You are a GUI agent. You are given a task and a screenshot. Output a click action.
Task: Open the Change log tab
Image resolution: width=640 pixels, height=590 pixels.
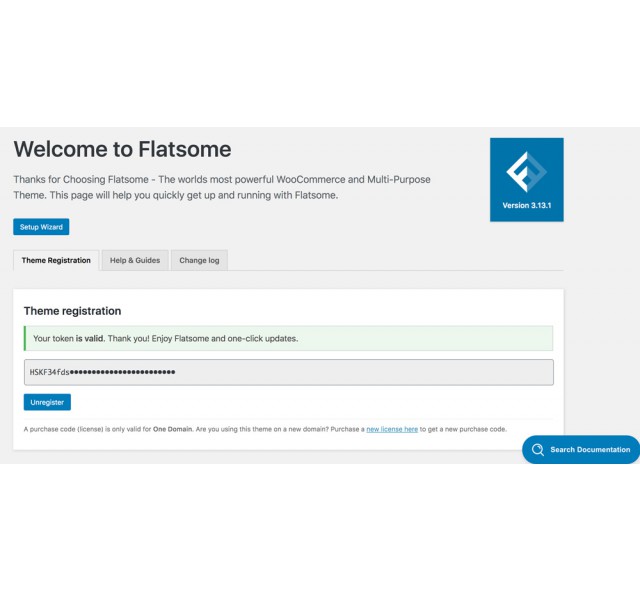[x=199, y=260]
